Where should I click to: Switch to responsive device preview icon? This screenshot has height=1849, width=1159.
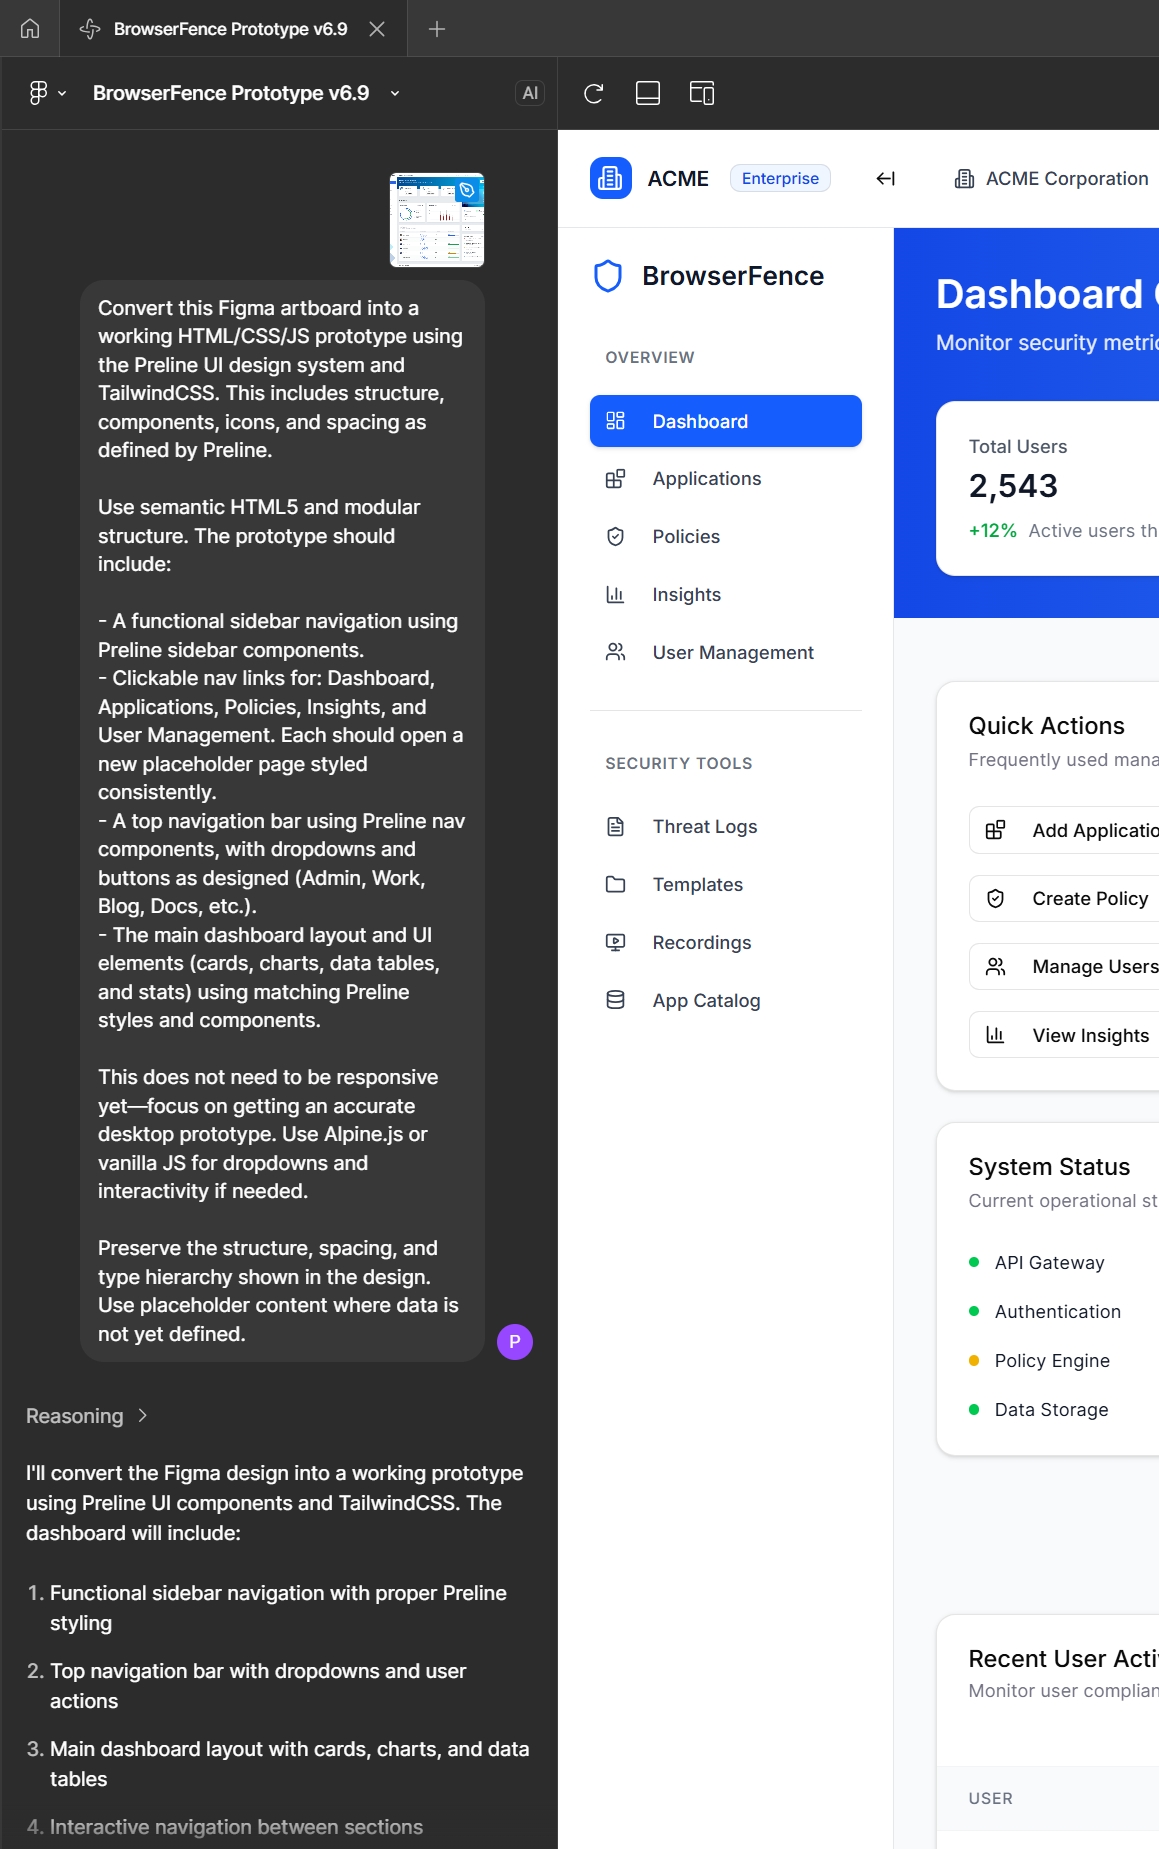coord(702,93)
